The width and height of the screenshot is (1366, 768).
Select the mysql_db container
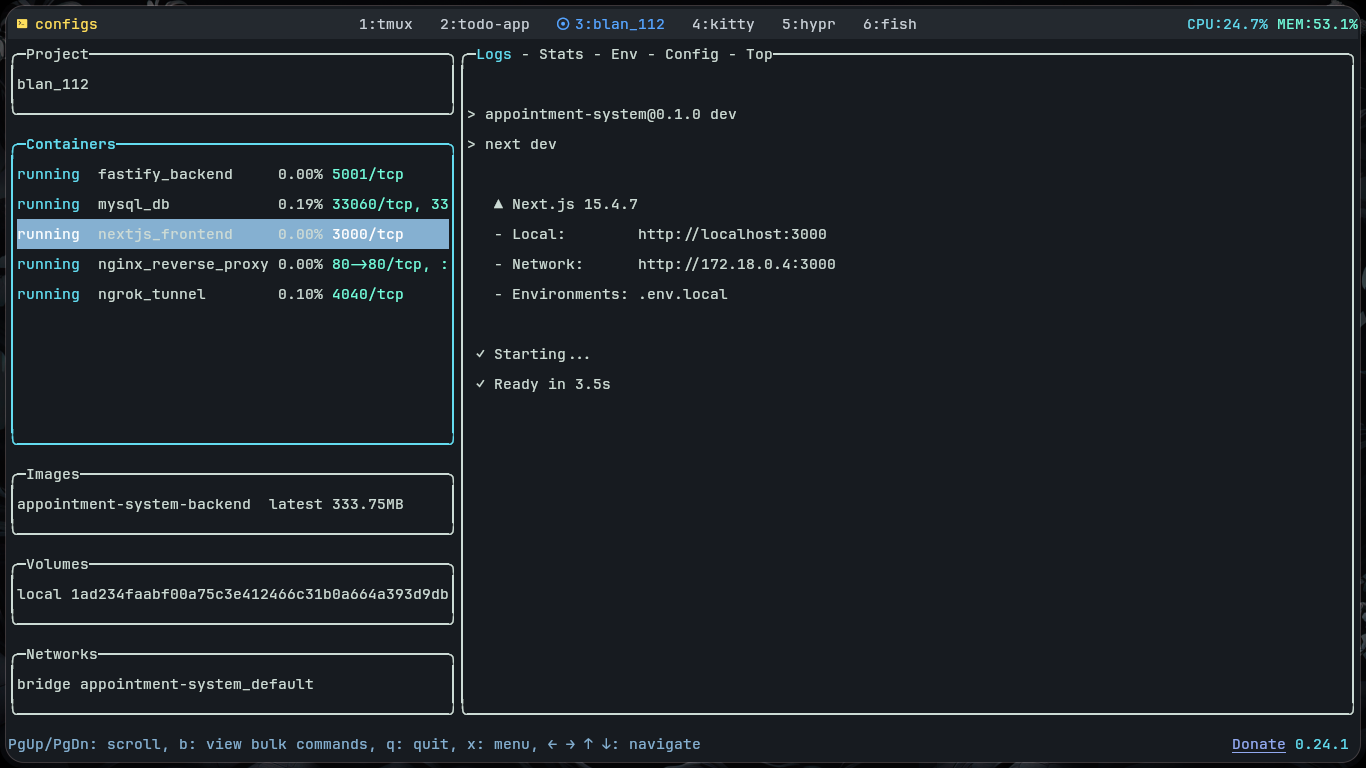[134, 204]
